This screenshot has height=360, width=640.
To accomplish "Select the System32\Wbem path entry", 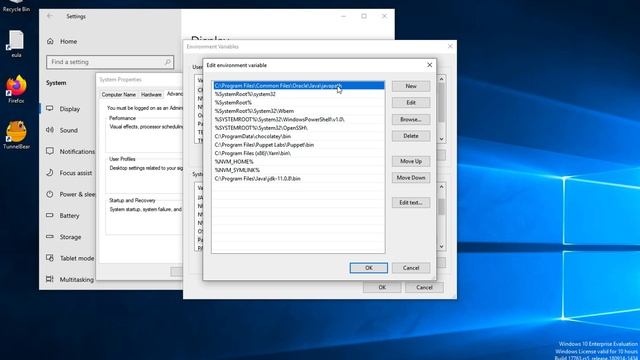I will point(299,111).
